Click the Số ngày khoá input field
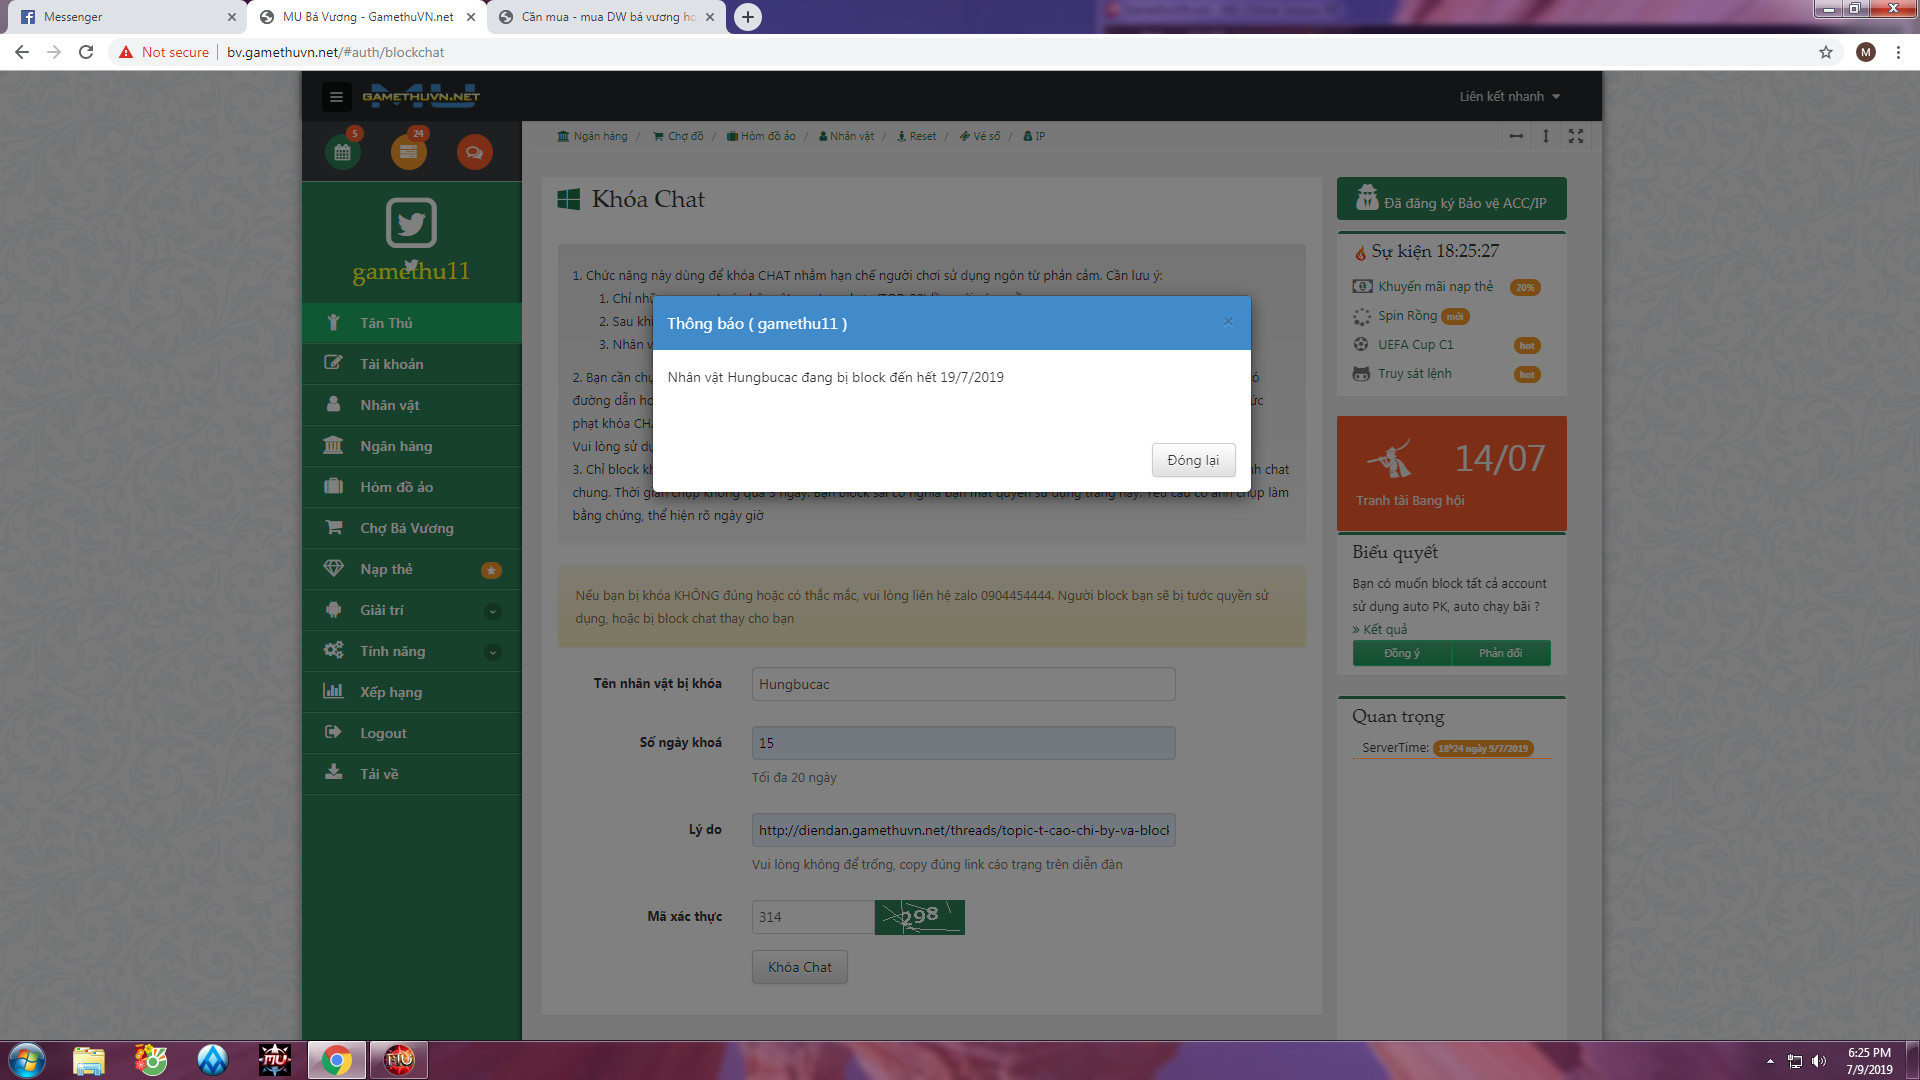Image resolution: width=1920 pixels, height=1080 pixels. (963, 743)
